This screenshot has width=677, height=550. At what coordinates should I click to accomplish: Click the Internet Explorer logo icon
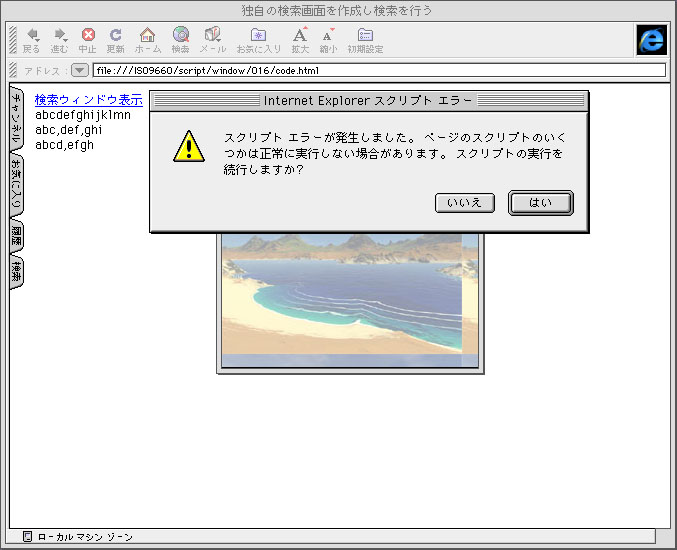(x=652, y=40)
